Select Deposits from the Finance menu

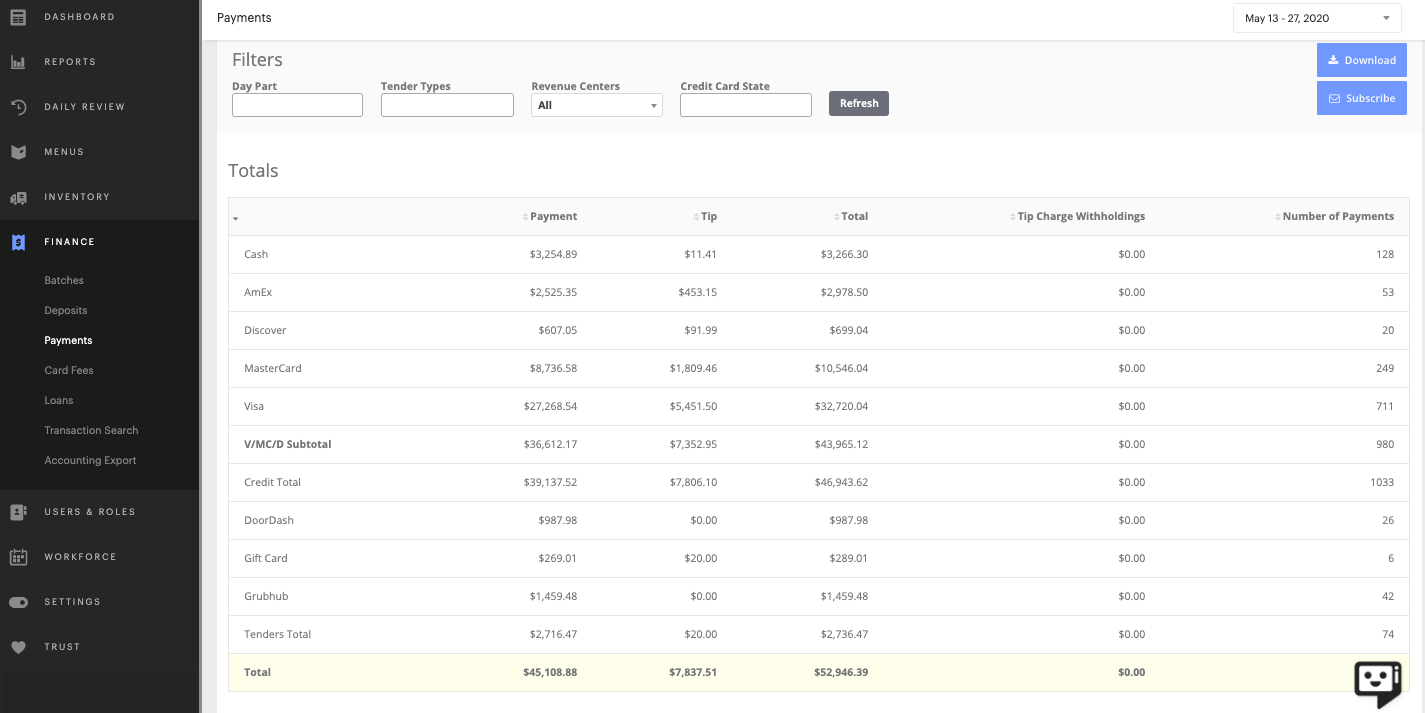pyautogui.click(x=64, y=310)
